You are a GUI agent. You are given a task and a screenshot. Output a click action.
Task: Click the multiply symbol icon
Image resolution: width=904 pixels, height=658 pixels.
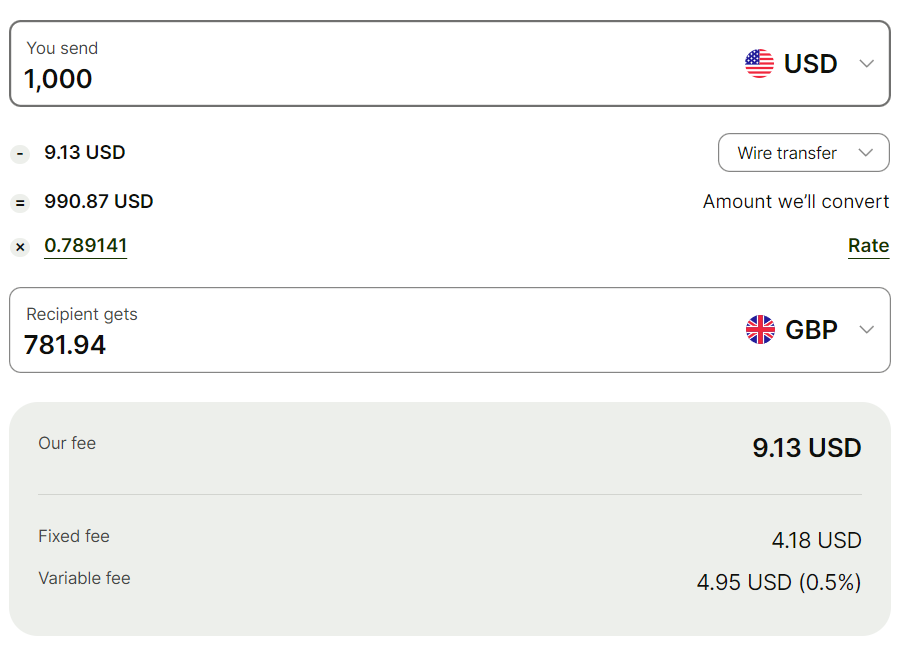coord(20,247)
